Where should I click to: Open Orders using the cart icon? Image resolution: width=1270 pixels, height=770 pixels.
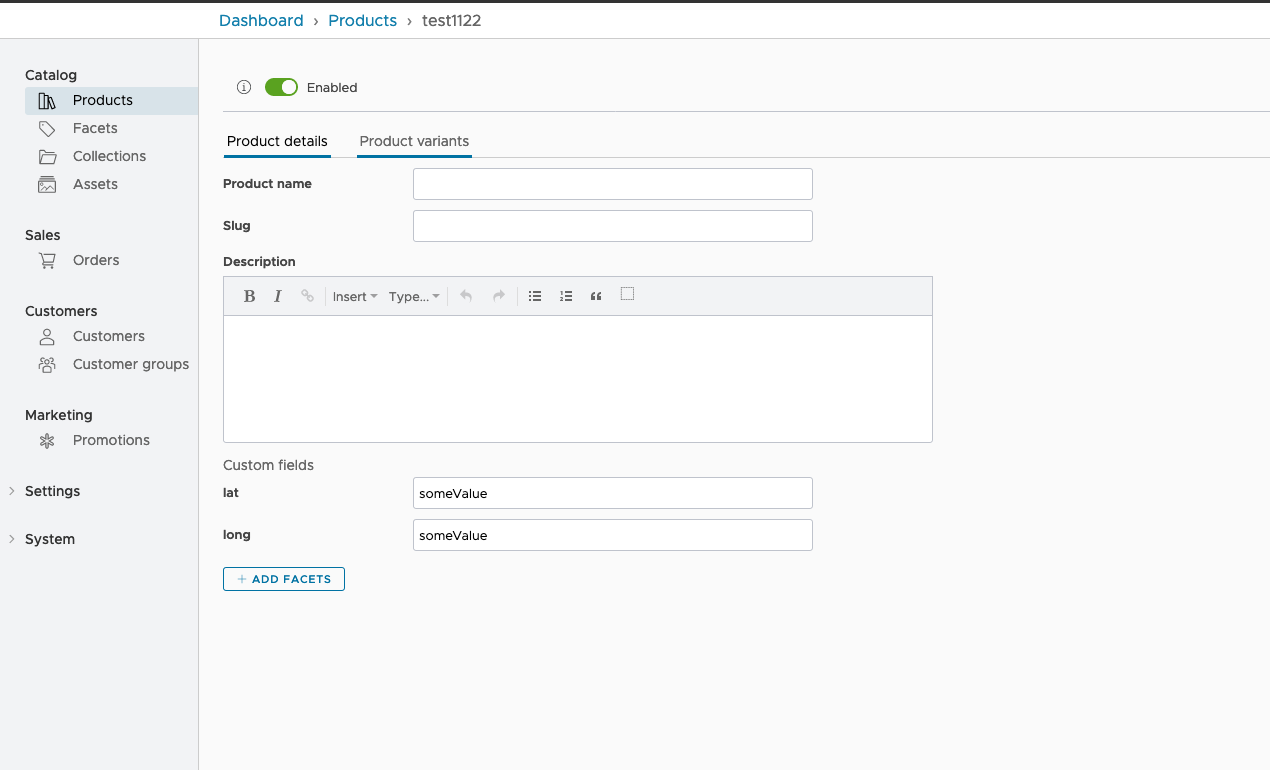tap(46, 260)
